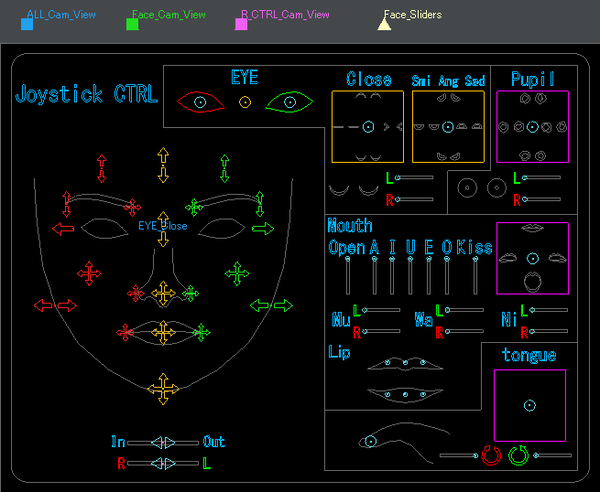Select the upper lip left control point
The image size is (600, 492).
[387, 362]
